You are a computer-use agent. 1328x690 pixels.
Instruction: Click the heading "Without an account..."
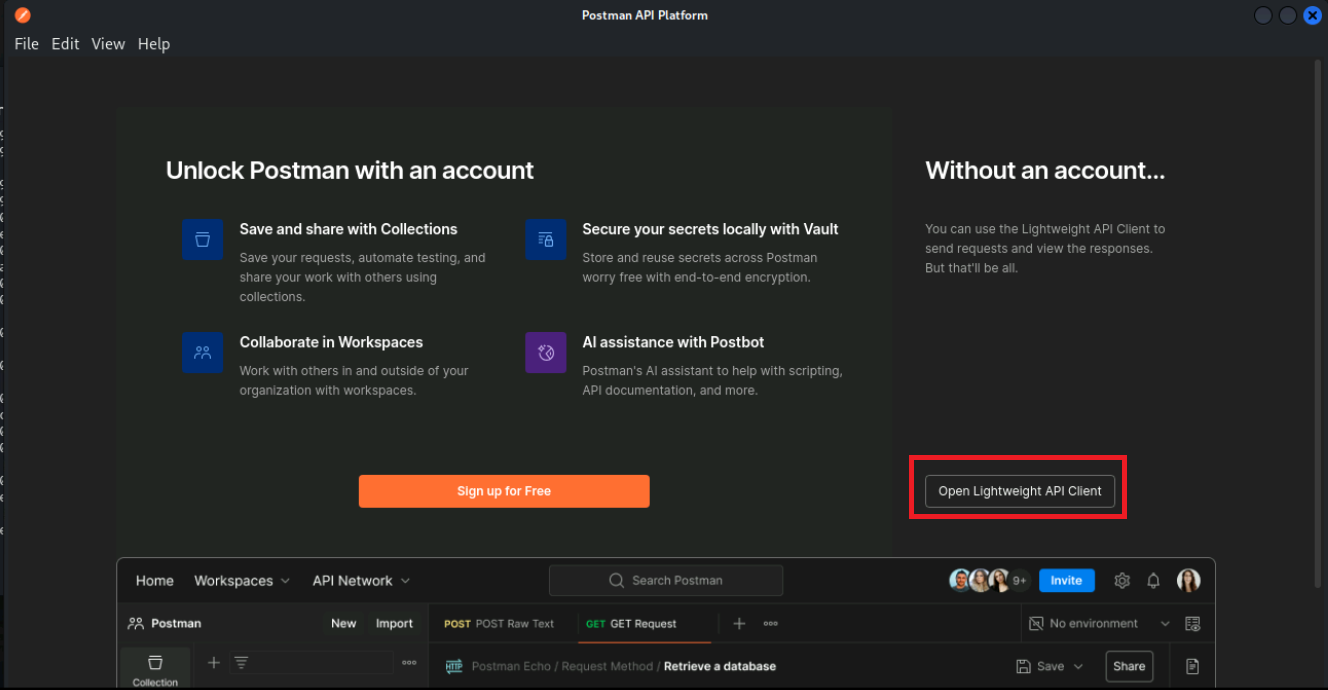click(x=1045, y=171)
